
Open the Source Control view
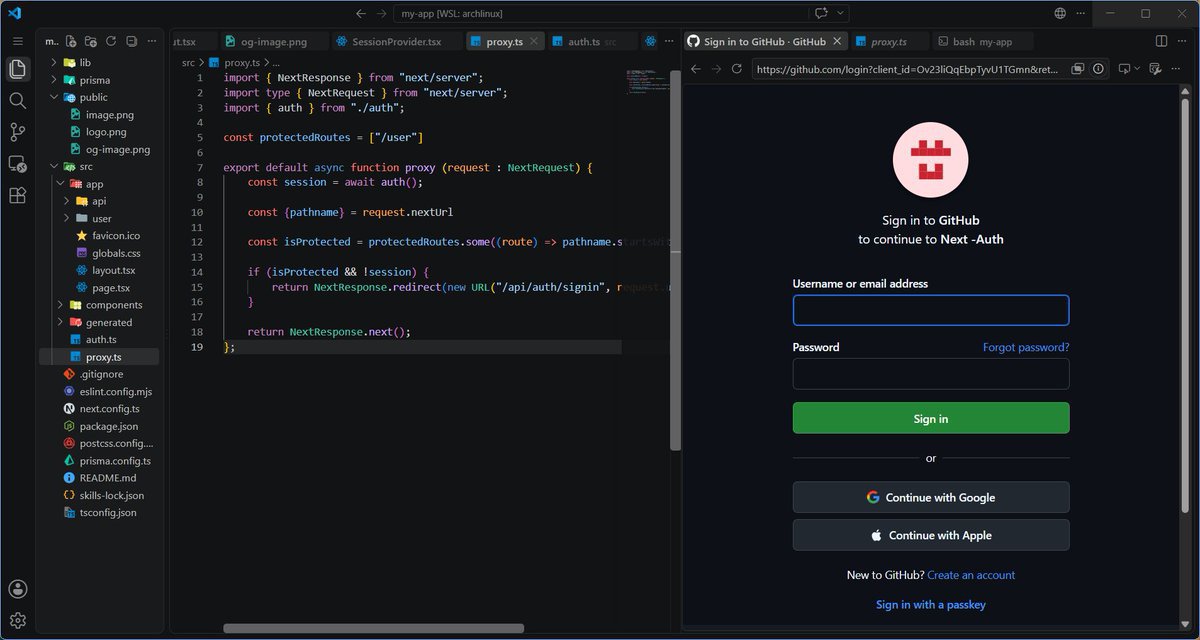click(17, 132)
